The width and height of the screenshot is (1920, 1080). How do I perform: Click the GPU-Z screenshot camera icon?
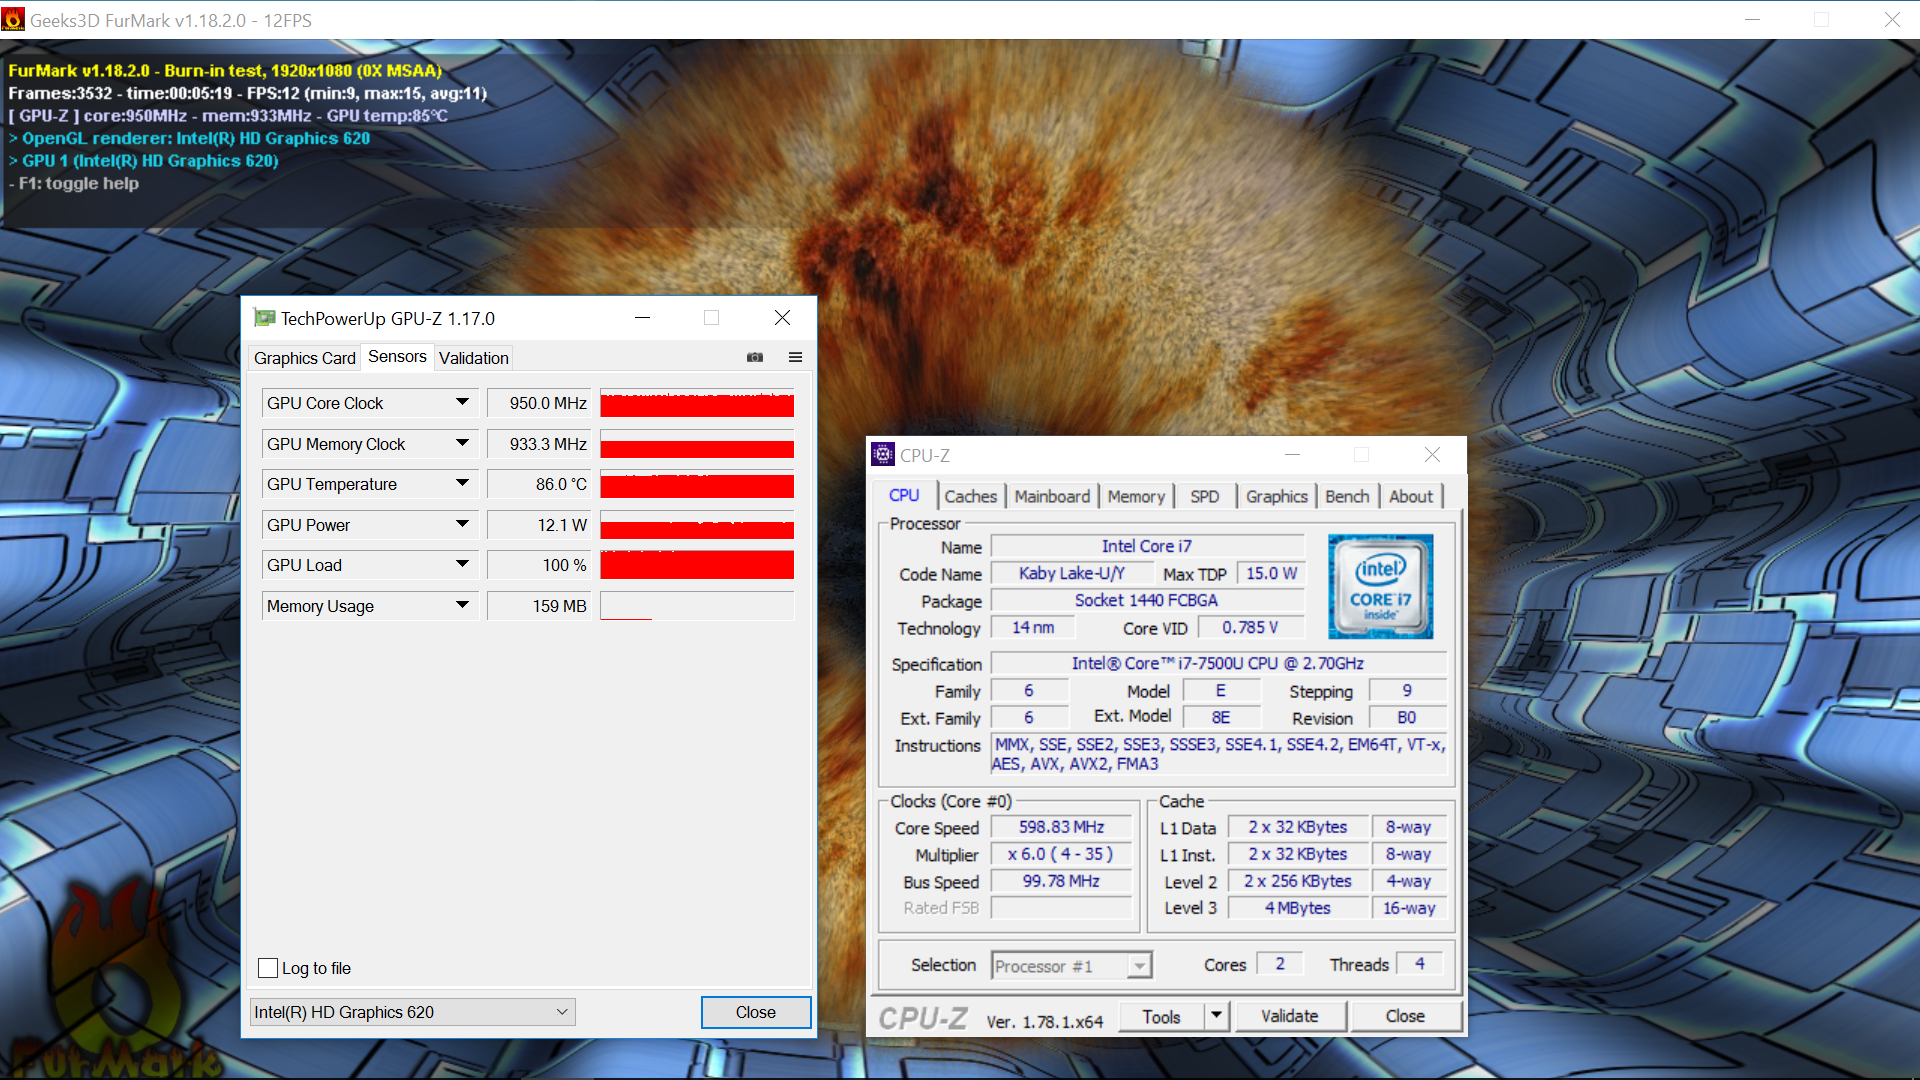755,357
